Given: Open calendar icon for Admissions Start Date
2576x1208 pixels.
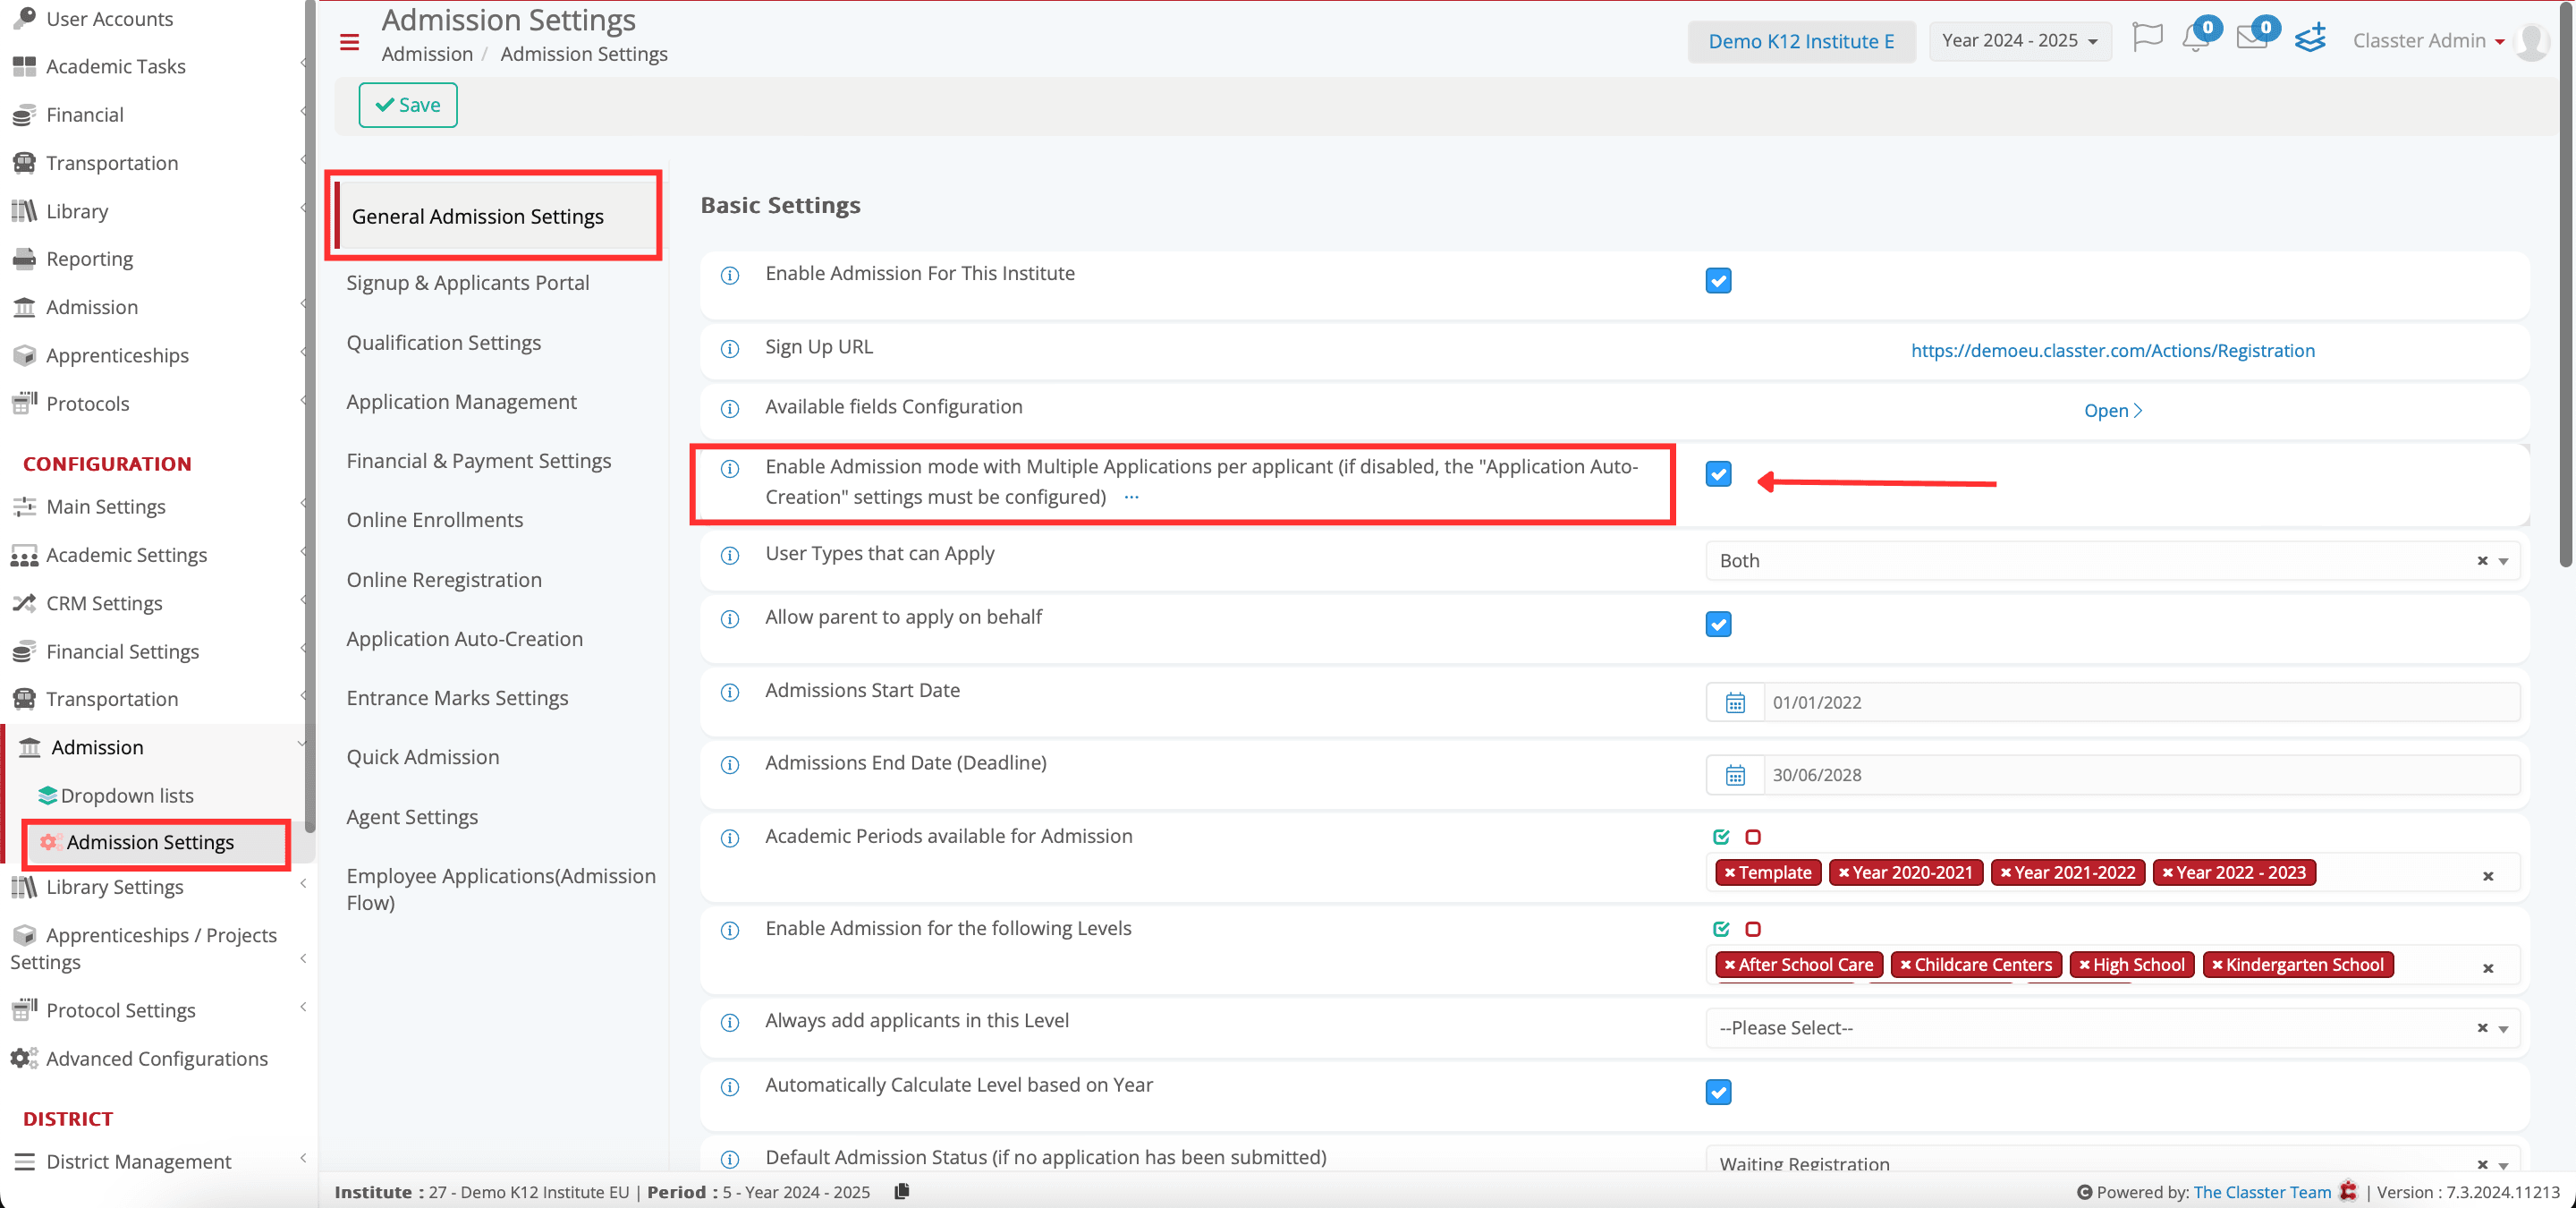Looking at the screenshot, I should [1735, 702].
